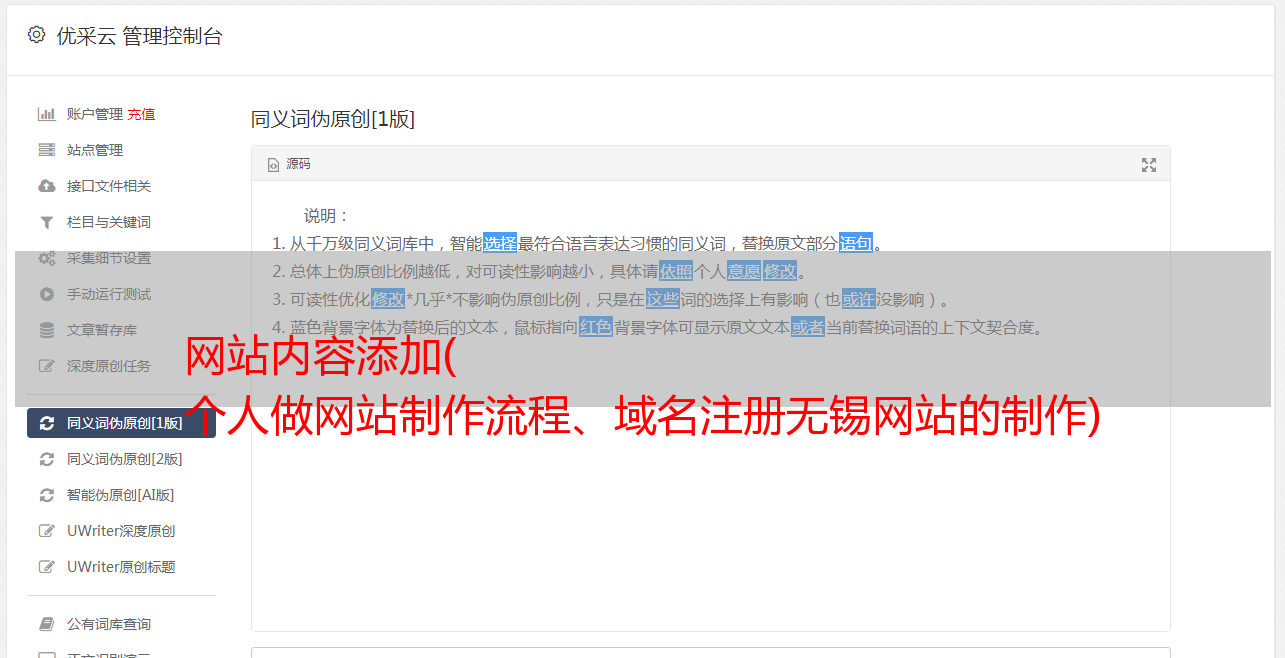Click the book icon for 公有词库查询

[47, 624]
